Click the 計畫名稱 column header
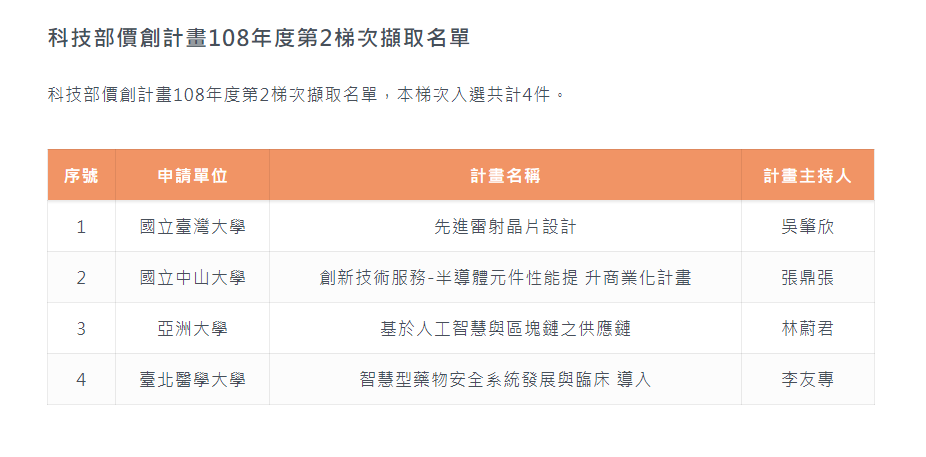The width and height of the screenshot is (926, 457). pos(506,175)
